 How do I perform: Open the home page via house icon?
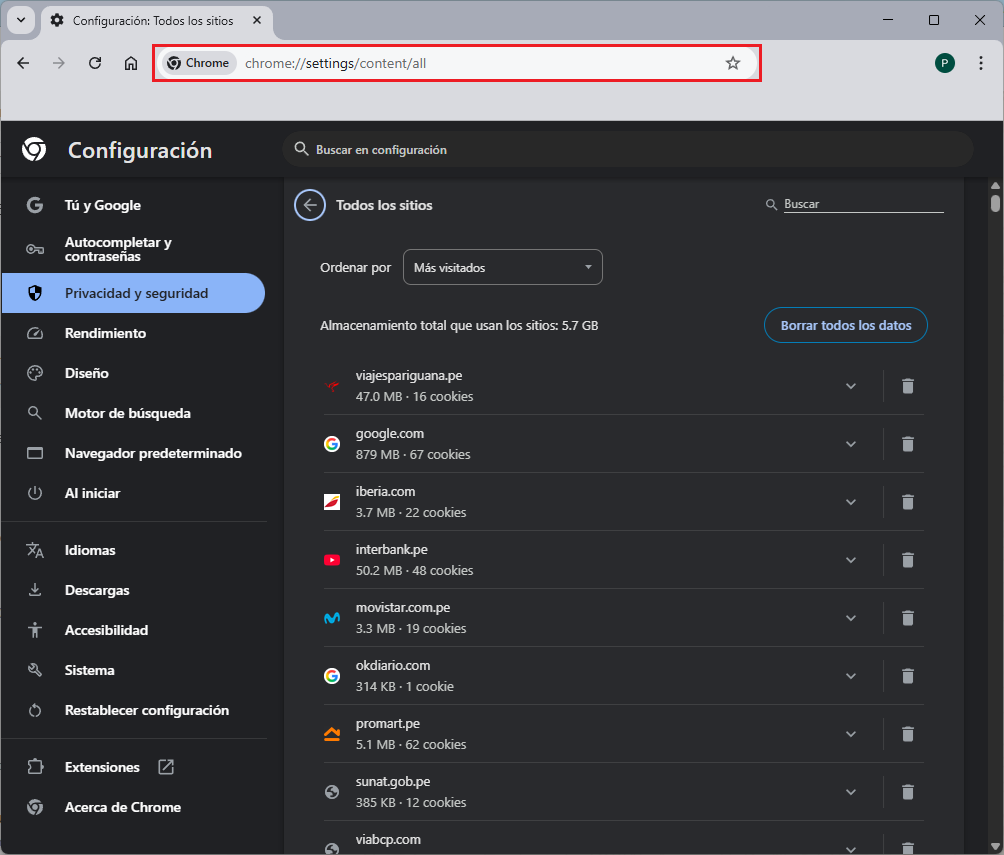click(x=131, y=63)
